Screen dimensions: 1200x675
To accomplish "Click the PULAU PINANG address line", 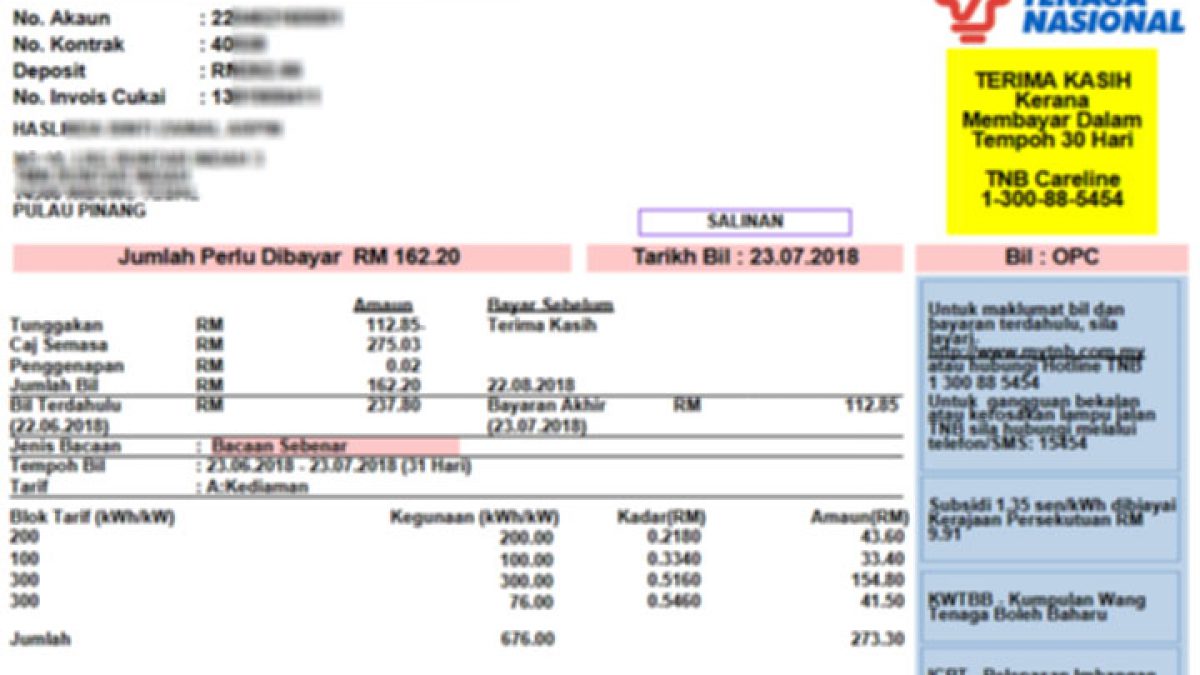I will pyautogui.click(x=78, y=211).
